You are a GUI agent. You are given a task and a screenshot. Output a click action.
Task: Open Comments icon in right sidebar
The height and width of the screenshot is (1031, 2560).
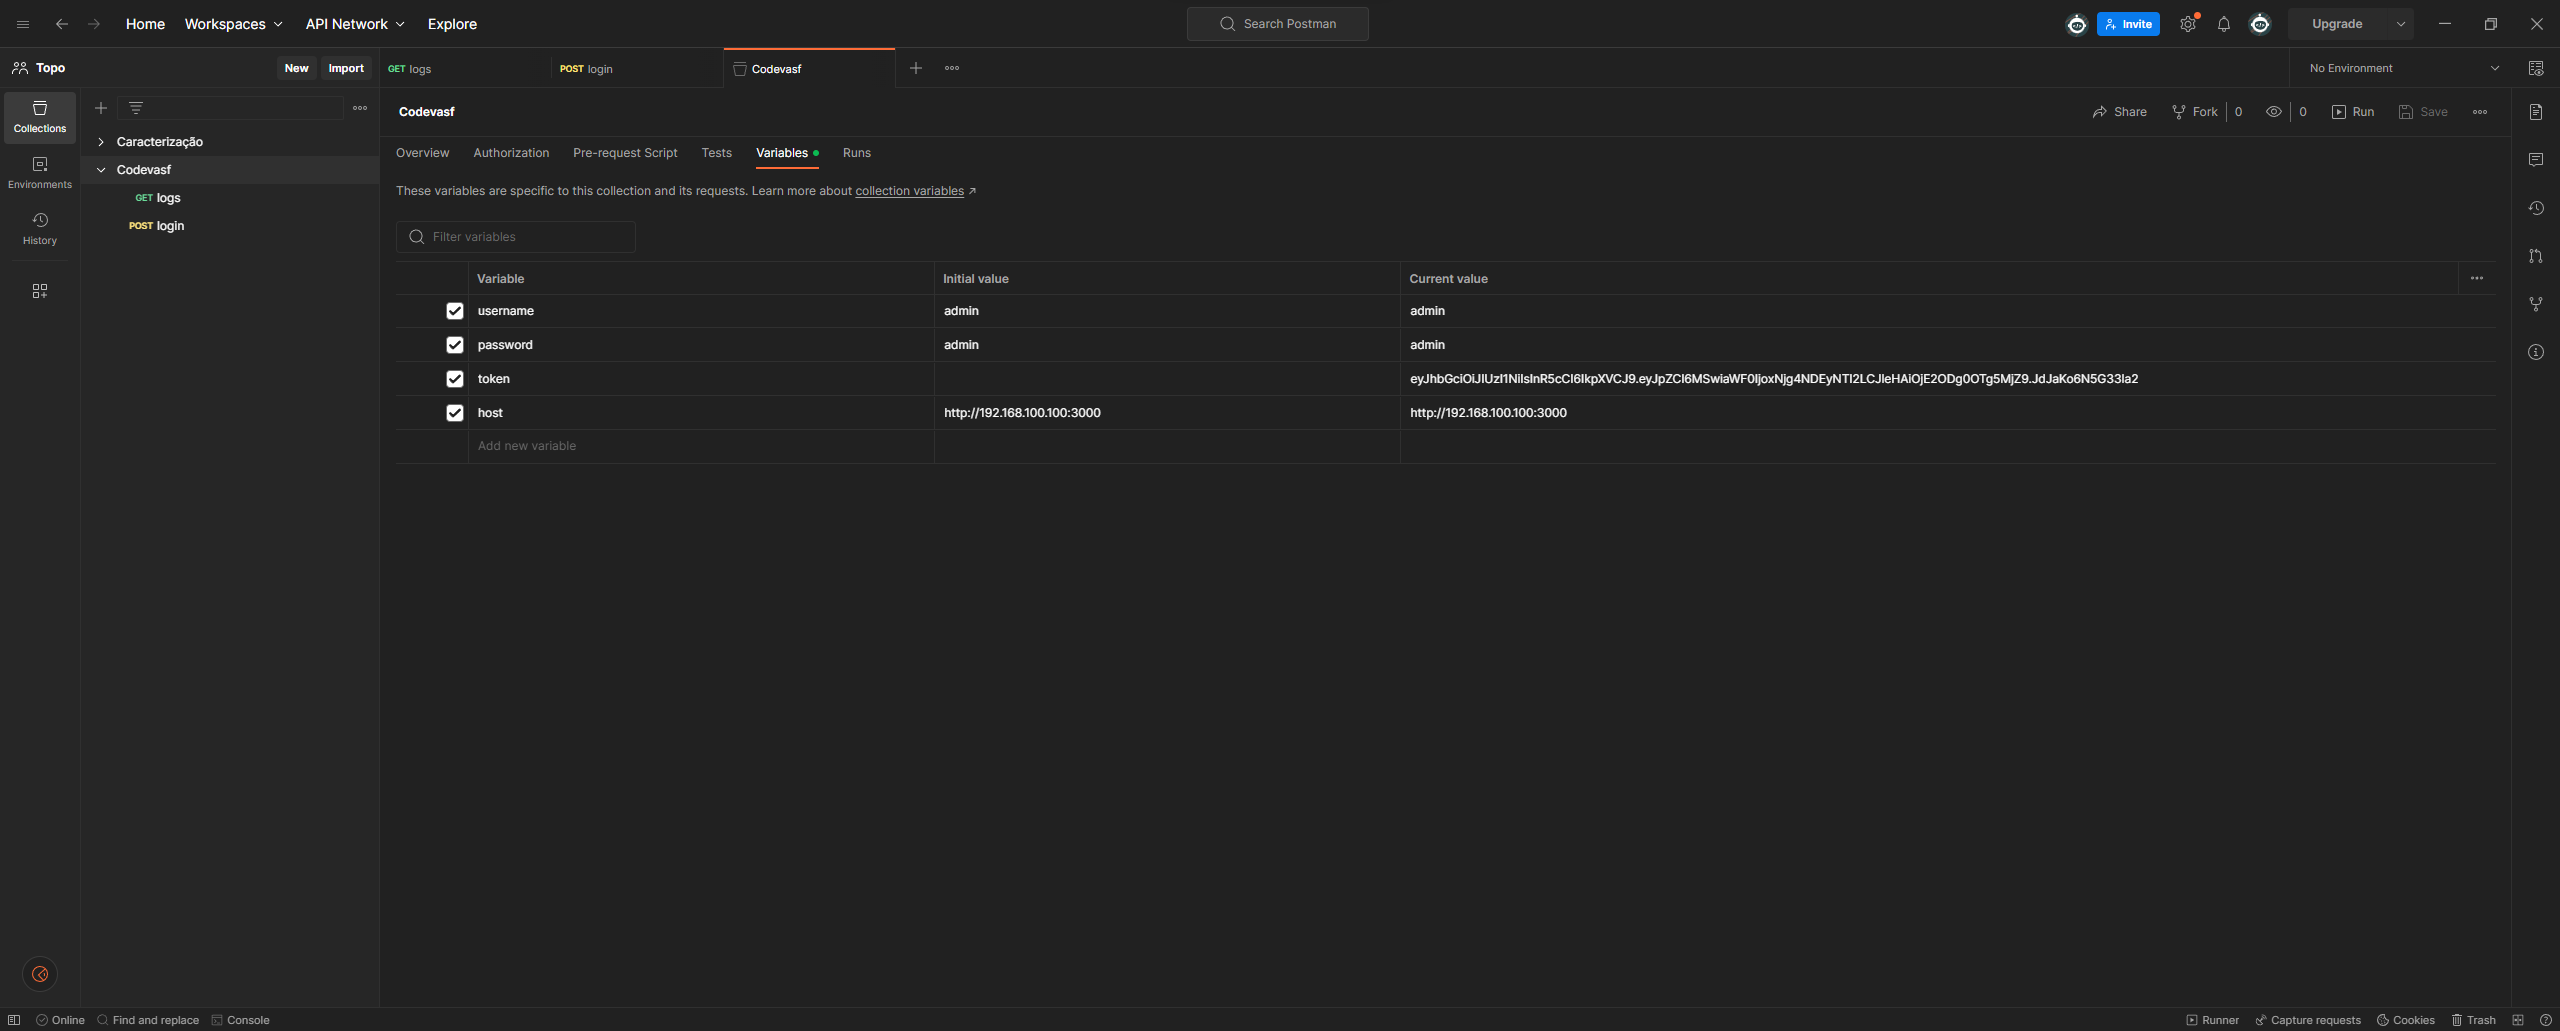[x=2536, y=160]
